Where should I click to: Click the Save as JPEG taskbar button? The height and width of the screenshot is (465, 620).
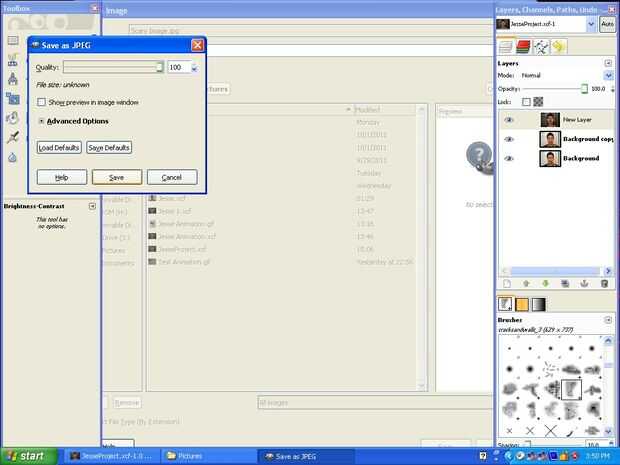click(x=306, y=456)
